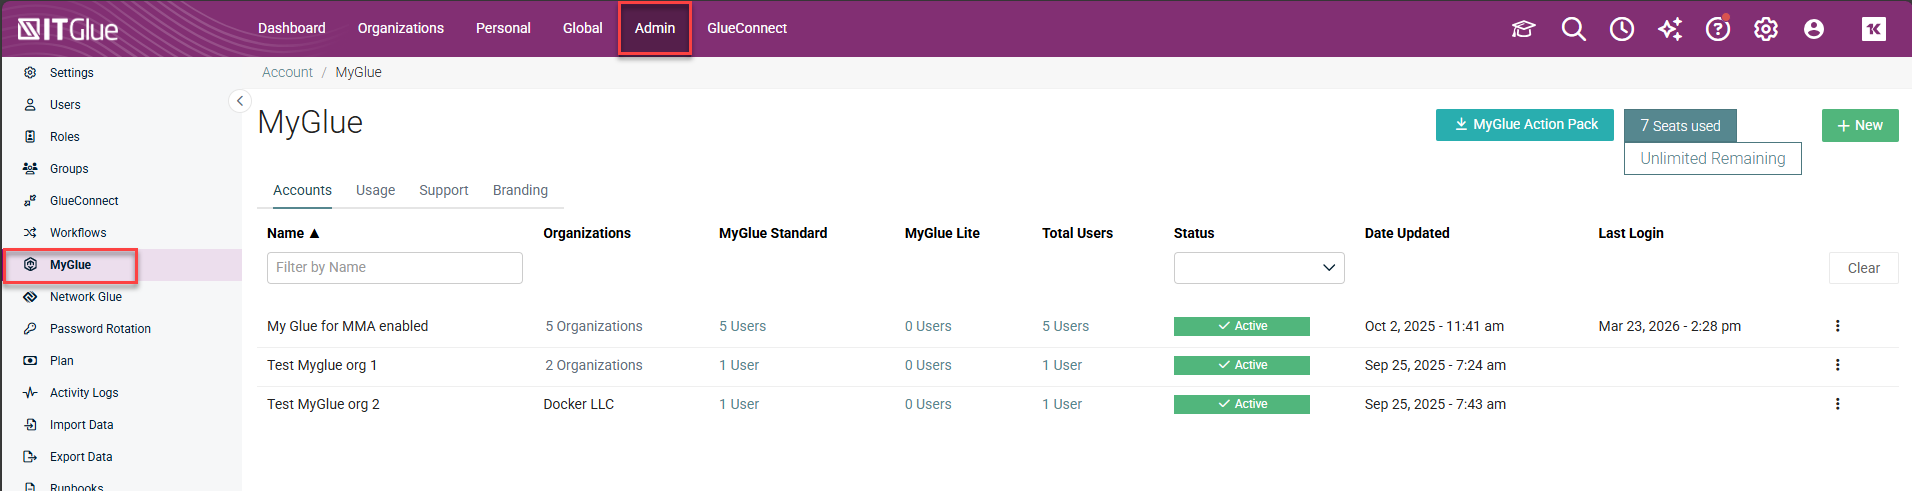Image resolution: width=1912 pixels, height=491 pixels.
Task: Expand the Status filter dropdown
Action: click(x=1258, y=268)
